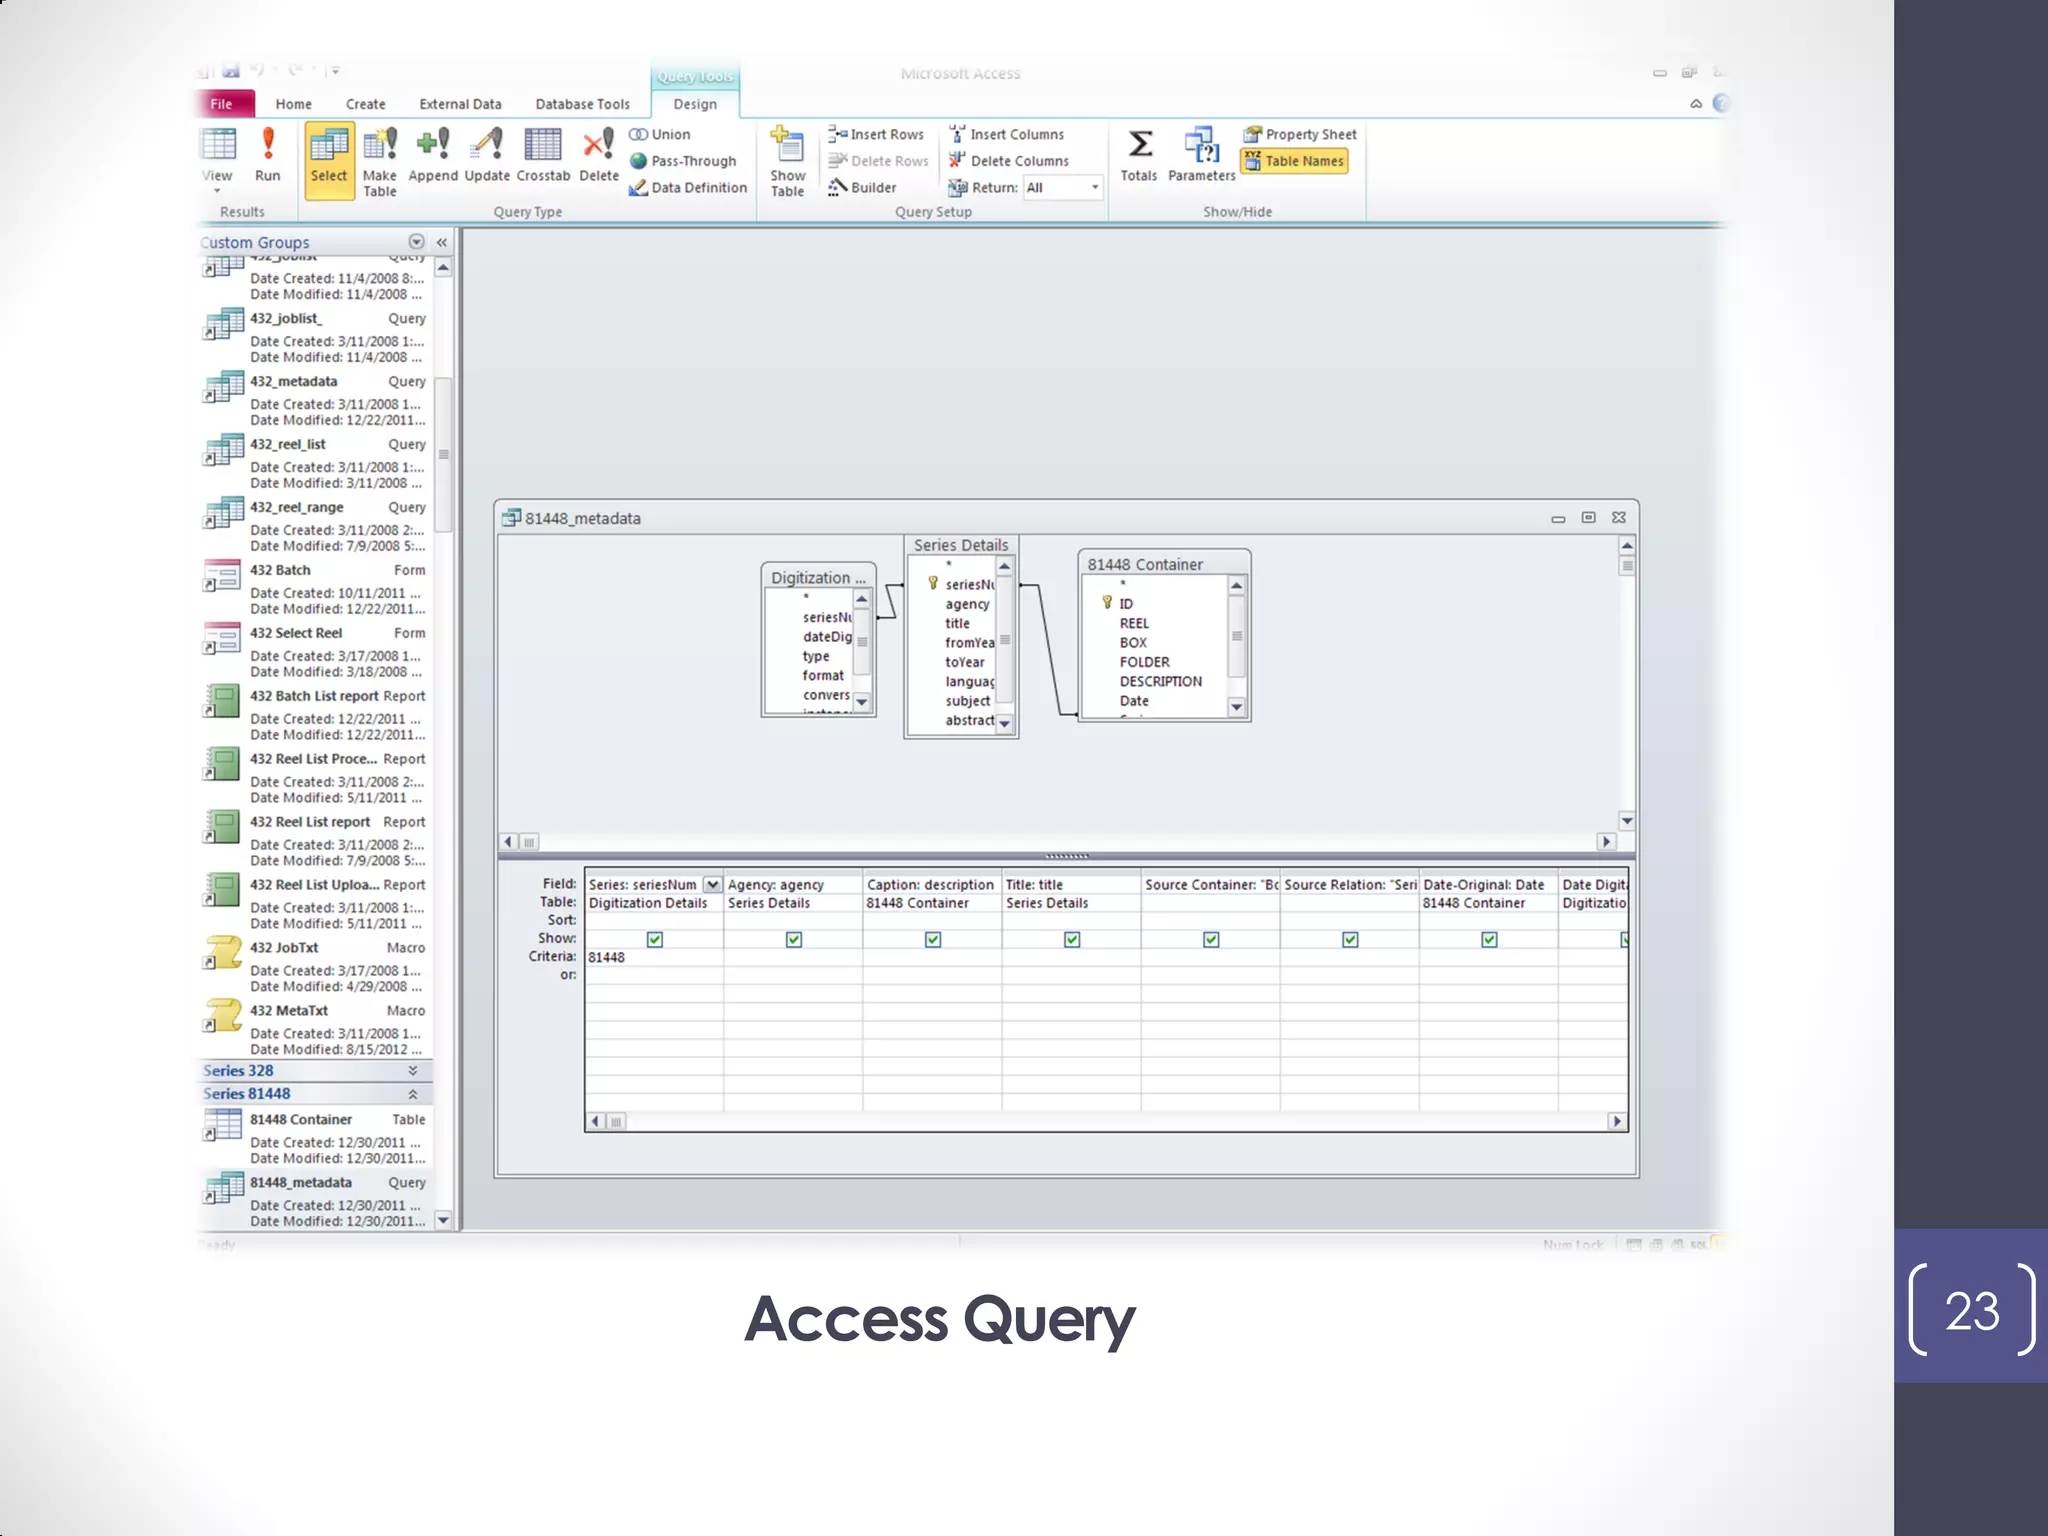Switch to the Home tab

[294, 104]
